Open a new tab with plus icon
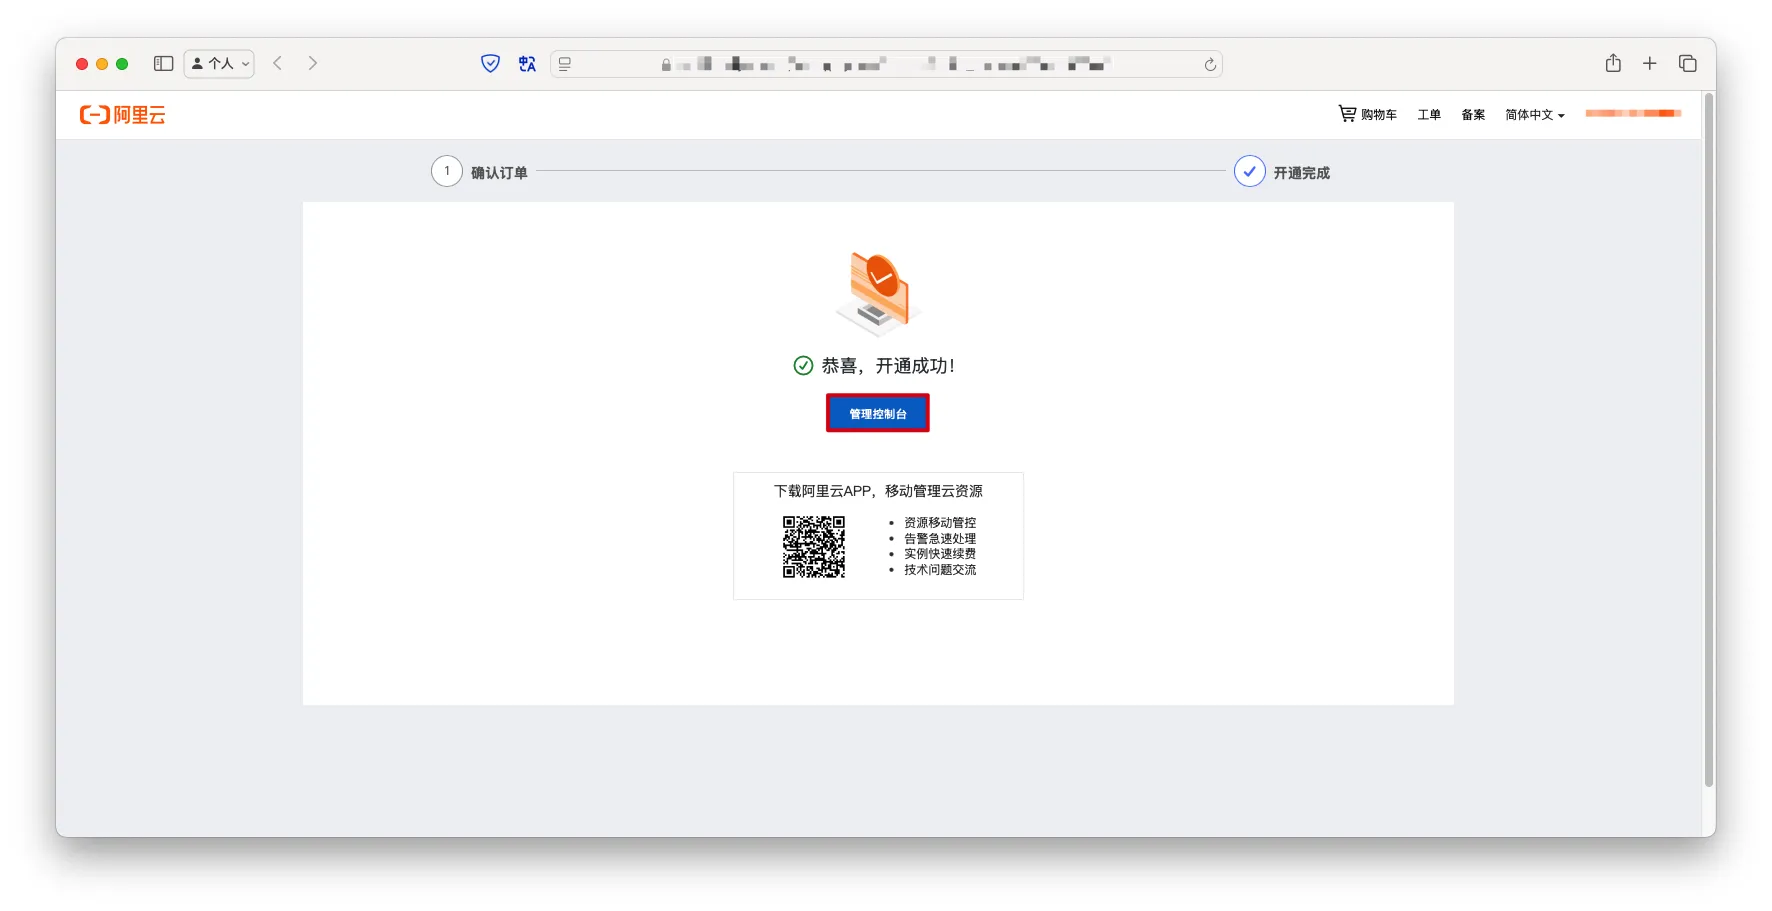This screenshot has width=1772, height=911. [1650, 64]
